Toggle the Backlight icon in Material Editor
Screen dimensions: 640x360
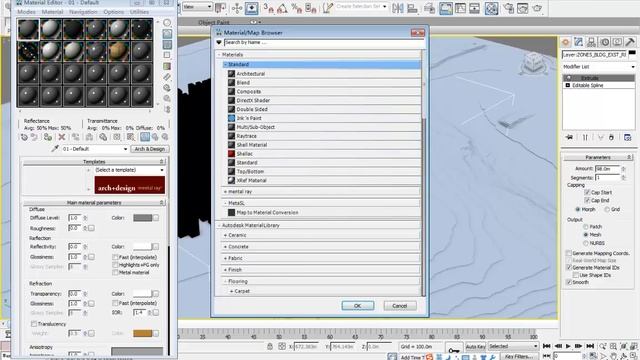(167, 34)
